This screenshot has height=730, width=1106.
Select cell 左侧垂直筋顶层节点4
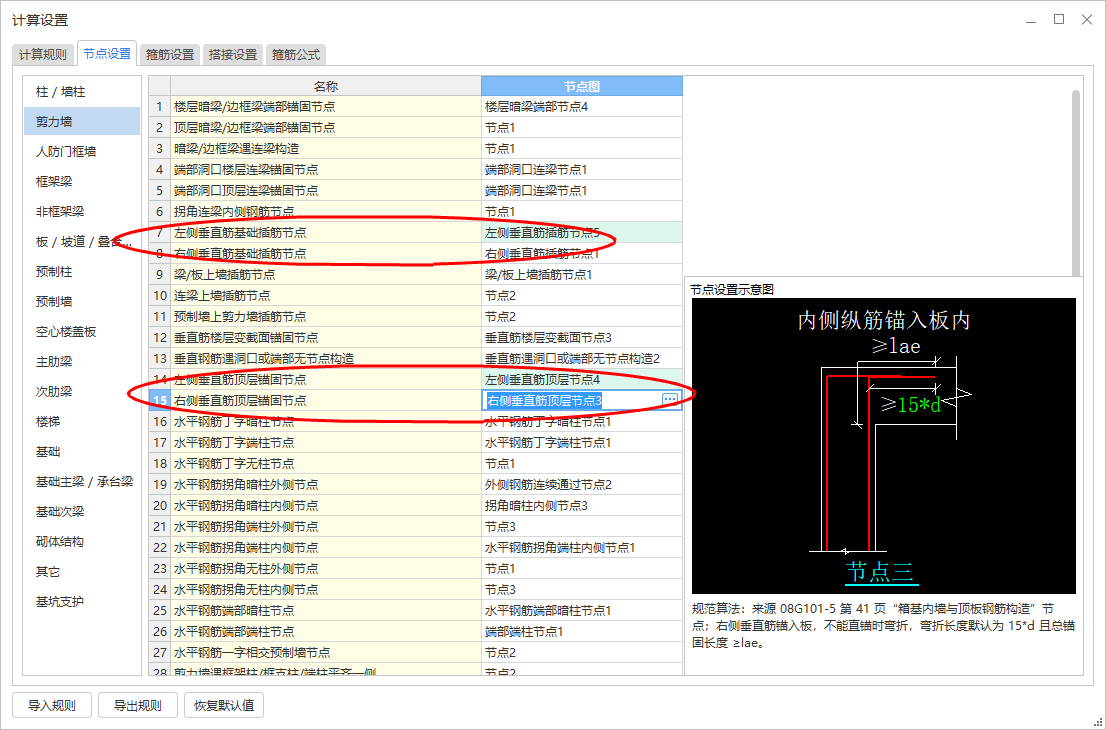582,379
